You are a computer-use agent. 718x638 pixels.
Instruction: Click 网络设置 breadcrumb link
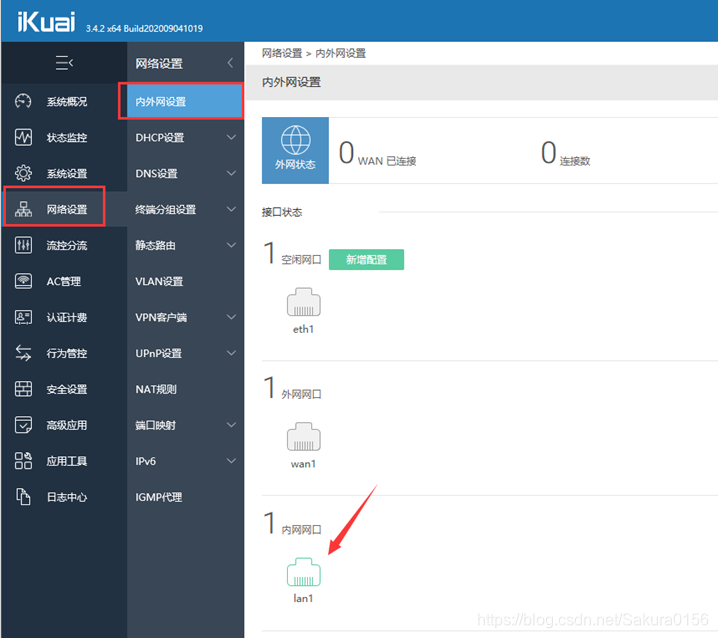[282, 53]
